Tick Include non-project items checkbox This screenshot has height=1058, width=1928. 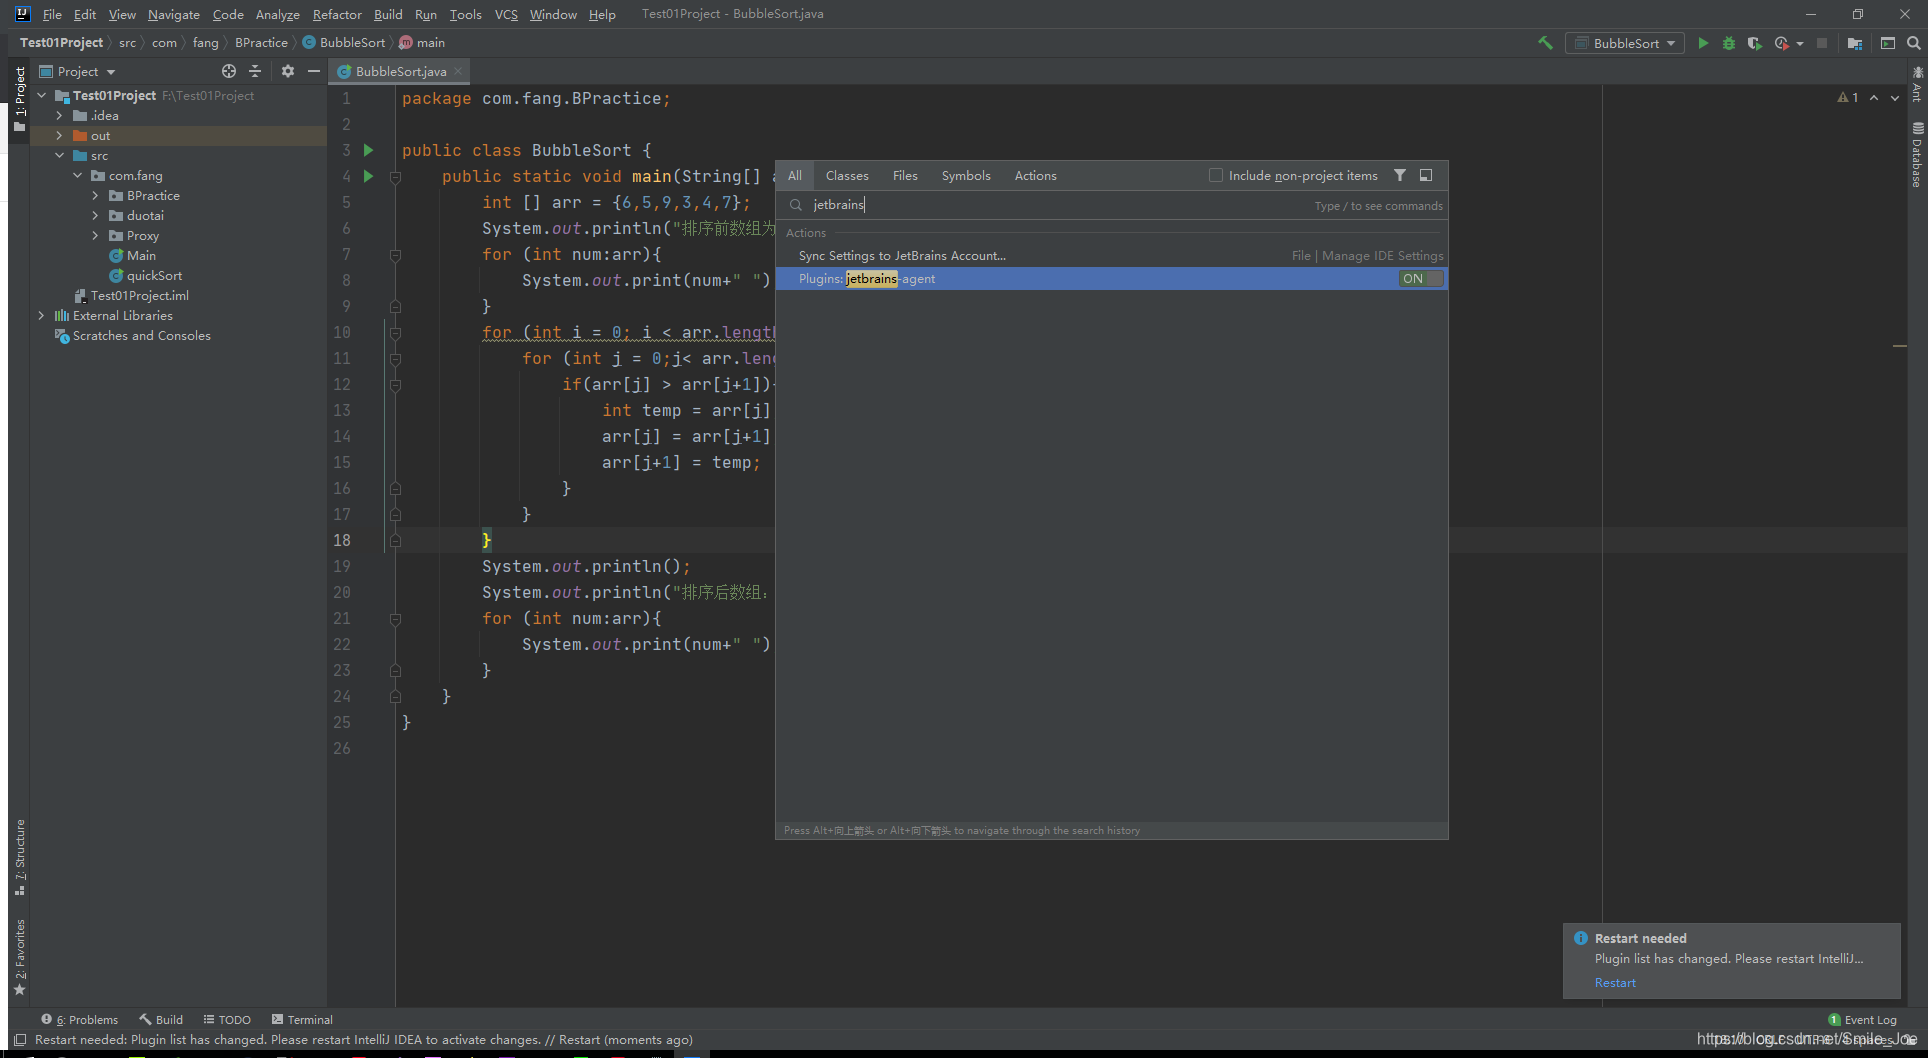point(1216,175)
